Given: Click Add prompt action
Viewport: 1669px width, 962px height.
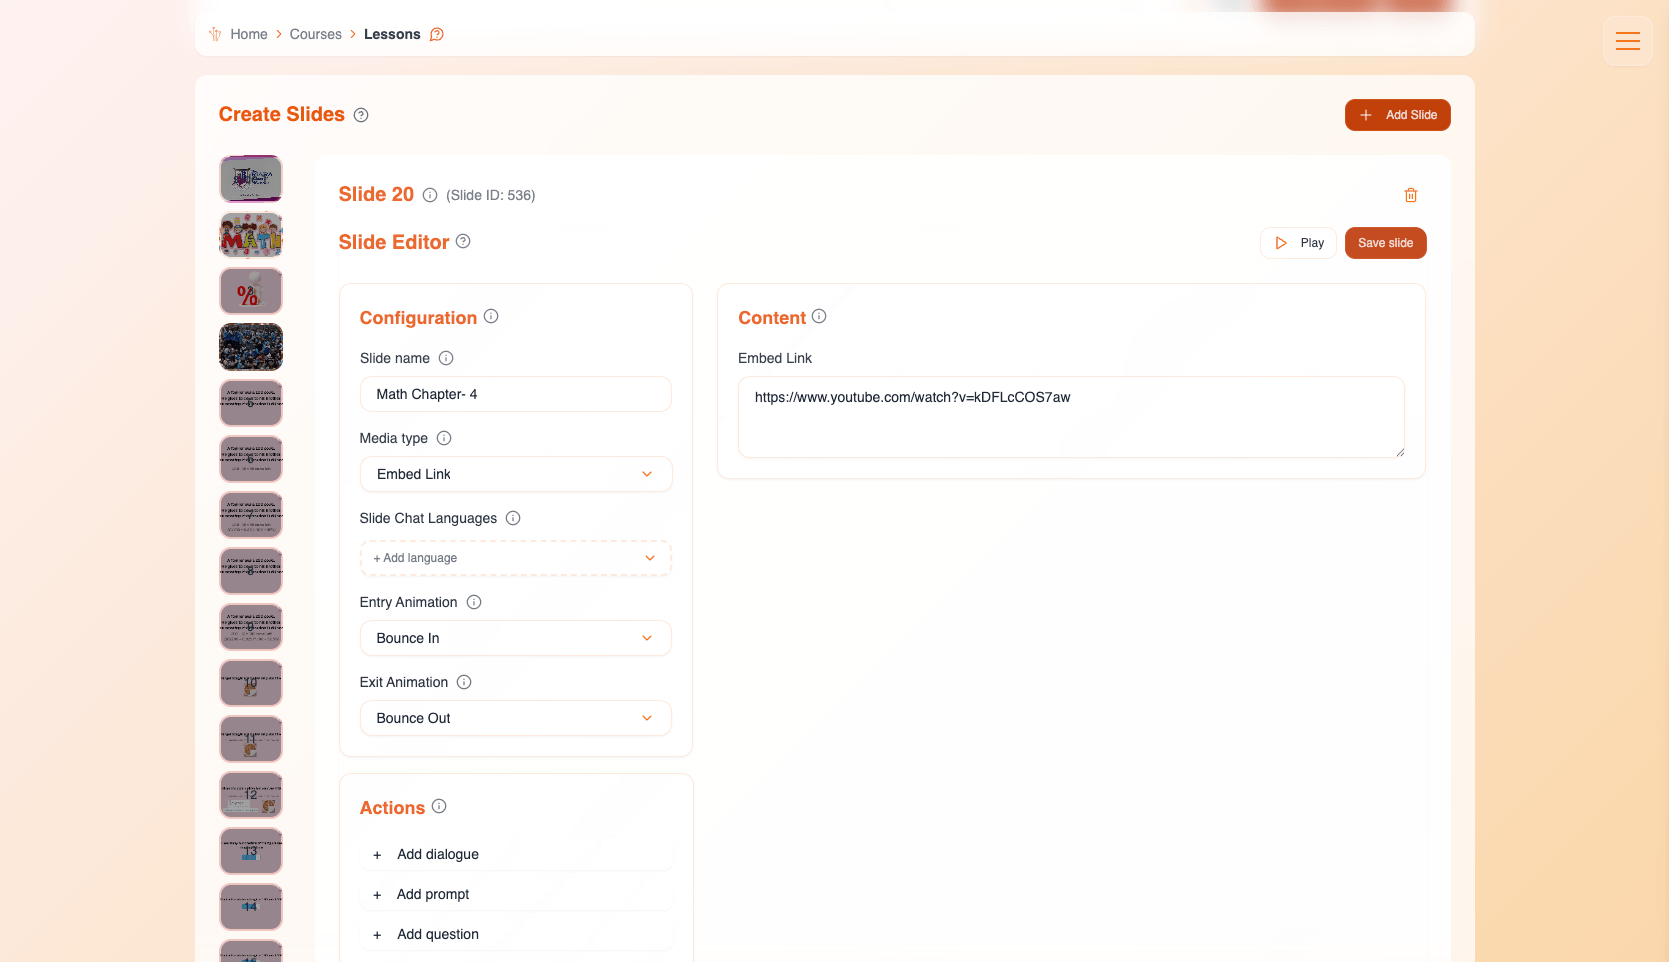Looking at the screenshot, I should click(x=516, y=894).
